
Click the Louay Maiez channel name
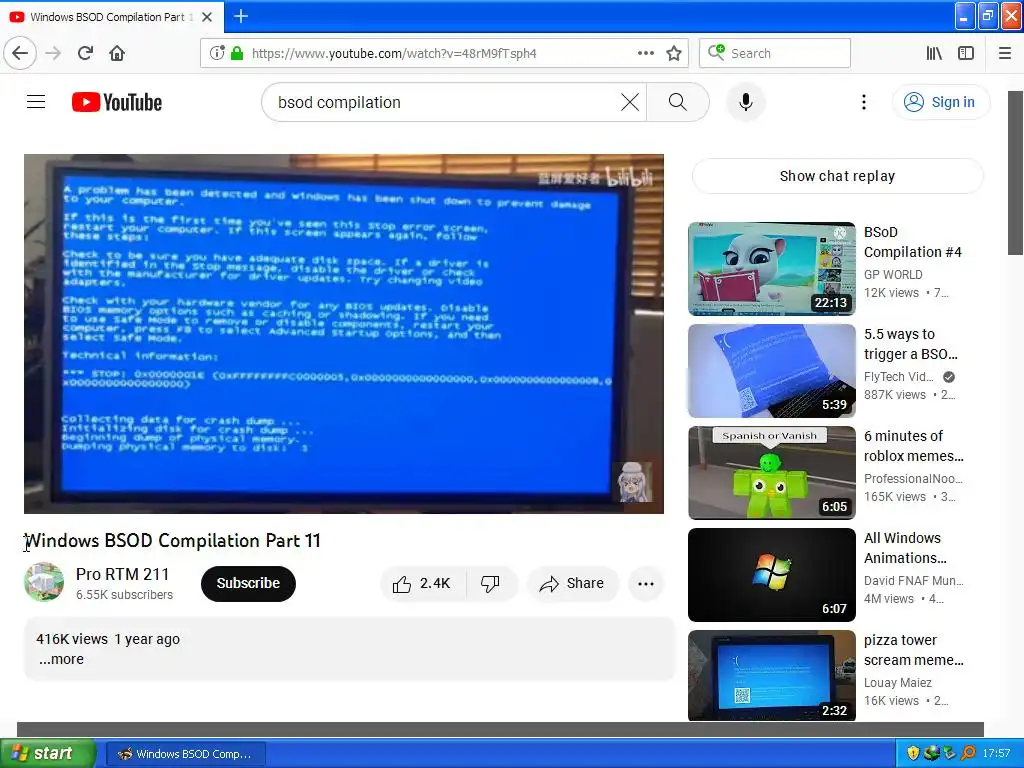[897, 682]
